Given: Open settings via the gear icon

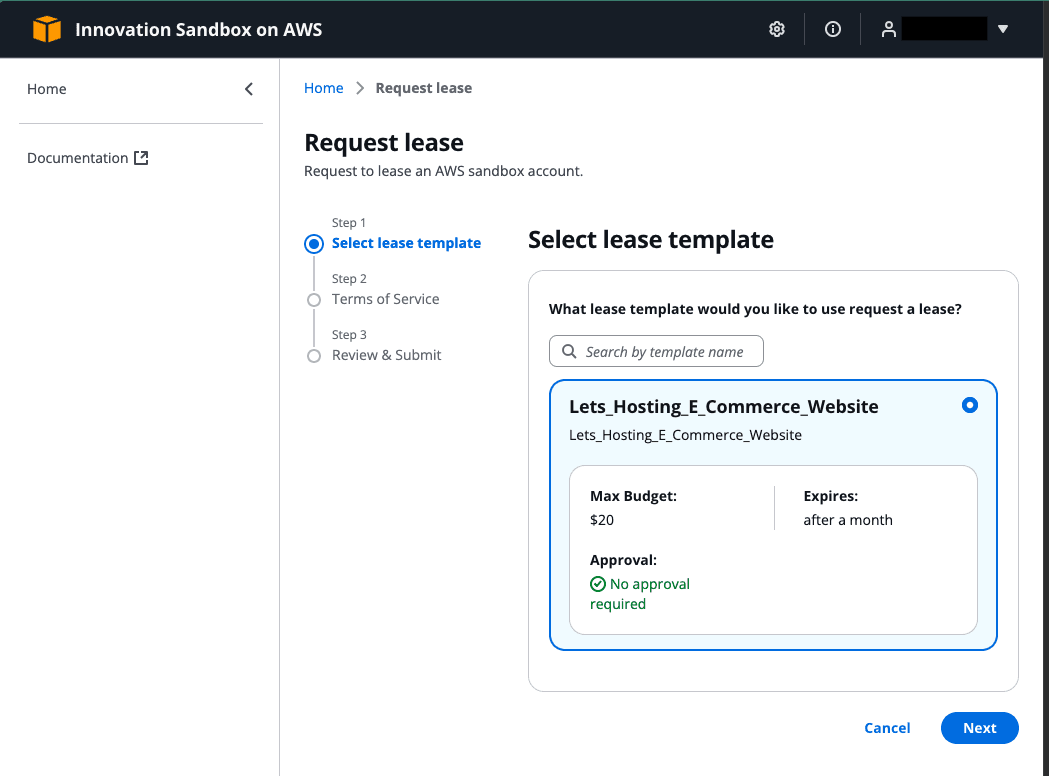Looking at the screenshot, I should point(776,29).
